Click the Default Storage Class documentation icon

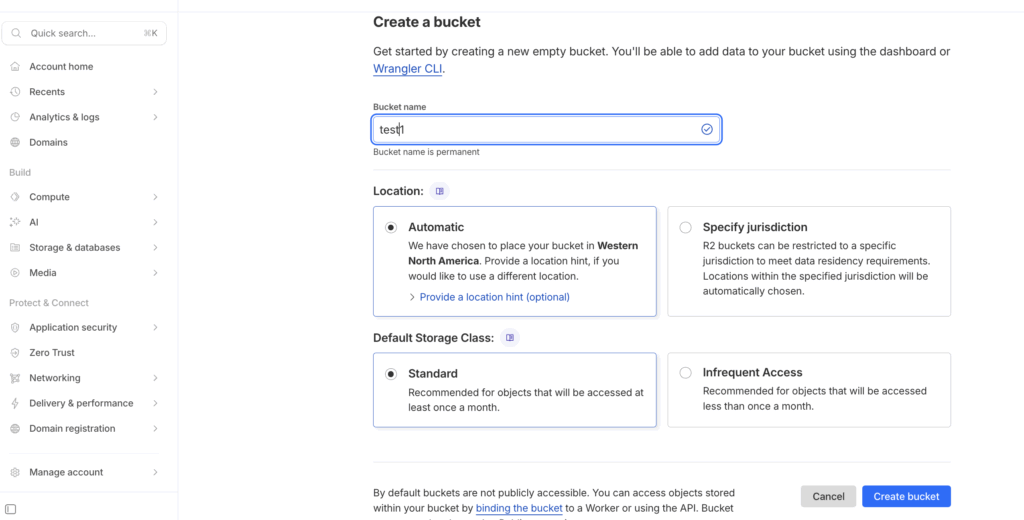pos(510,338)
